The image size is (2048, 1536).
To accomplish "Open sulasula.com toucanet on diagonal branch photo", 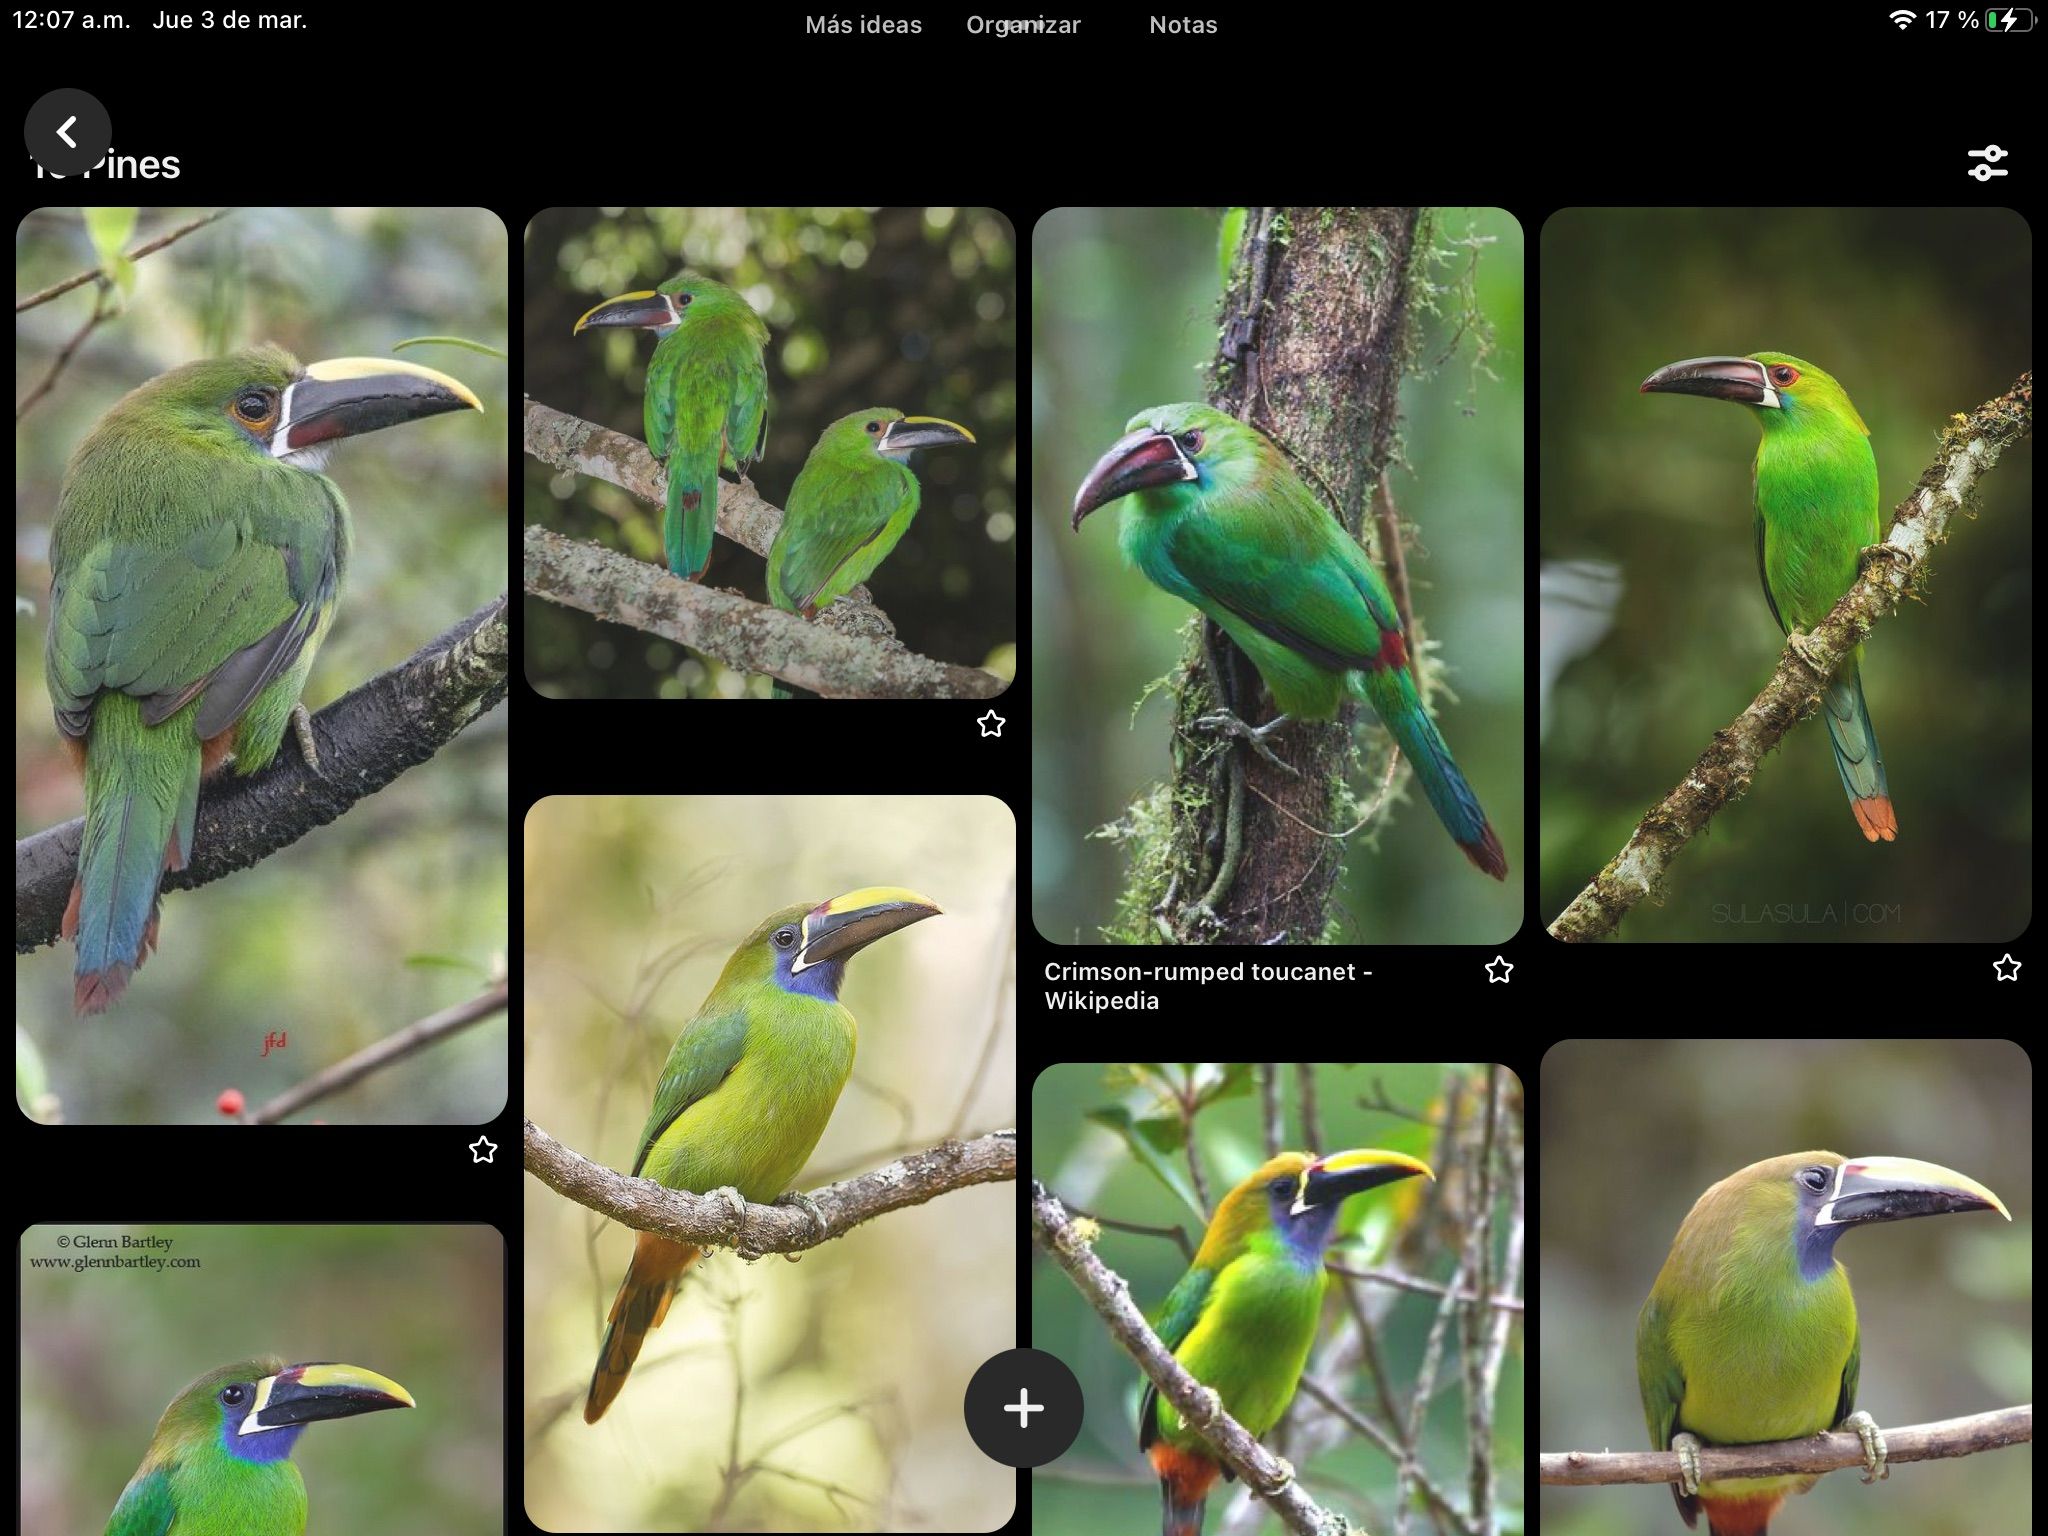I will click(x=1786, y=575).
